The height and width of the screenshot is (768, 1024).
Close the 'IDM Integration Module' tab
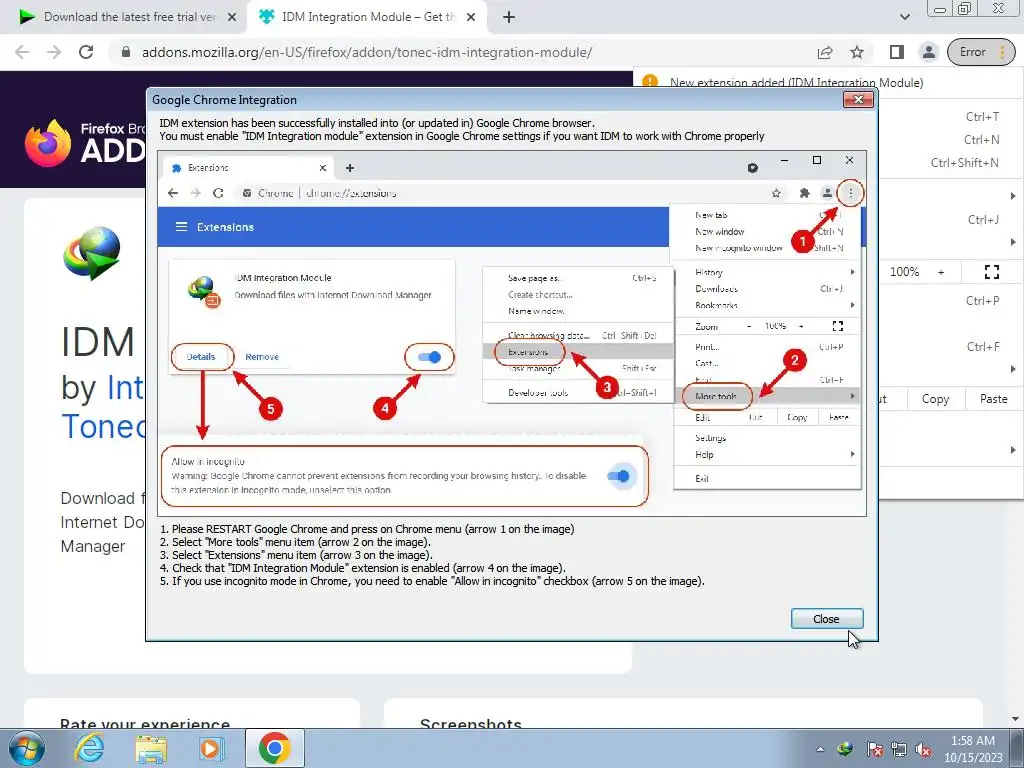pyautogui.click(x=471, y=17)
